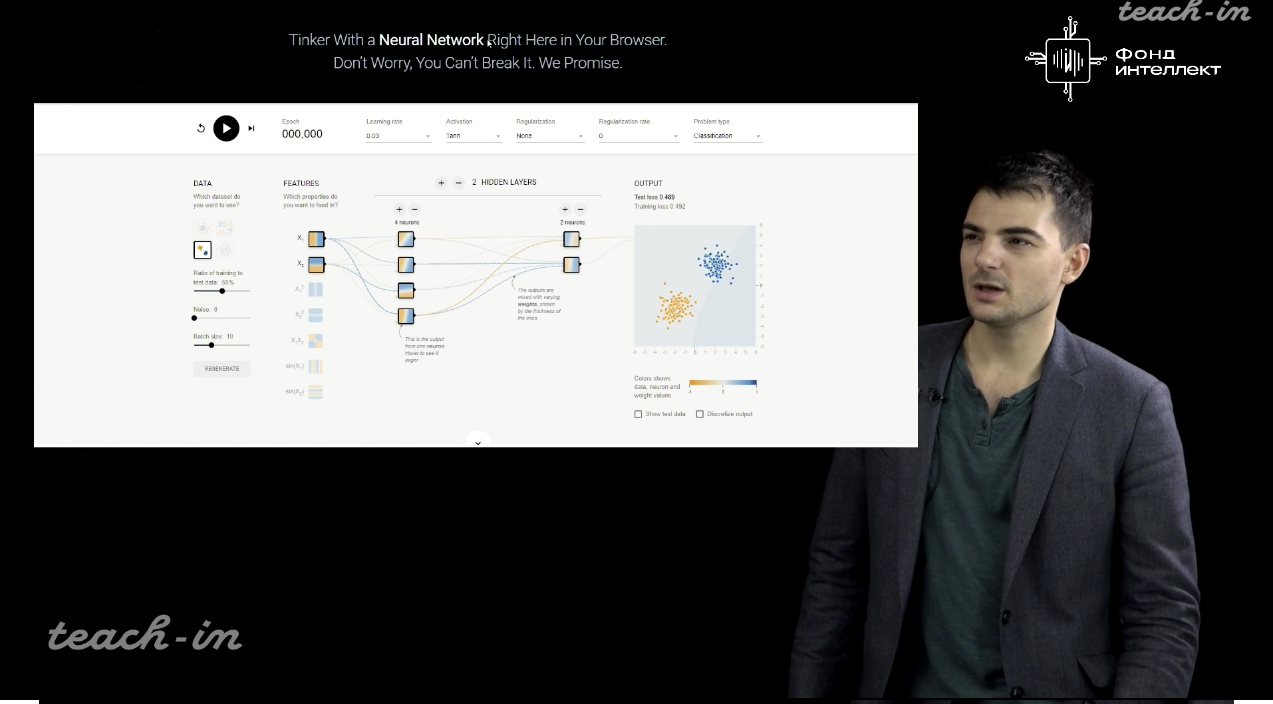Screen dimensions: 1273x704
Task: Open the Learning rate dropdown
Action: tap(398, 136)
